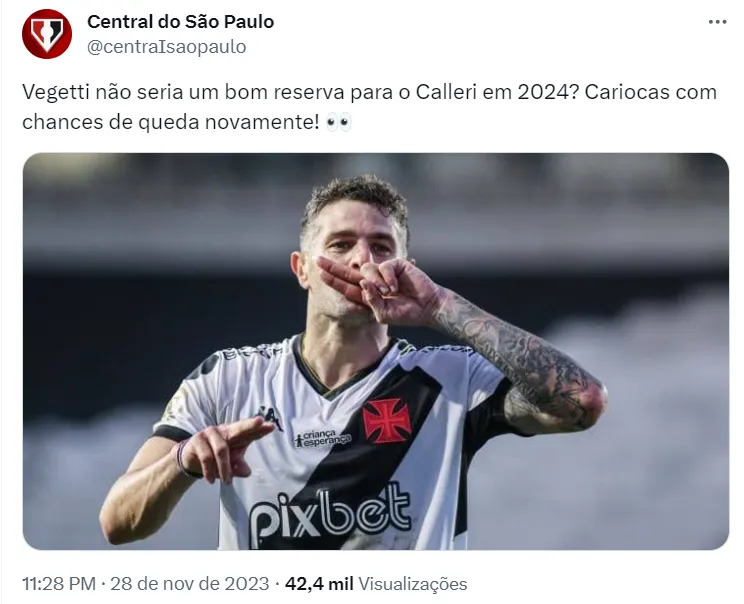The width and height of the screenshot is (744, 604).
Task: Open the three-dot more options menu
Action: point(717,22)
